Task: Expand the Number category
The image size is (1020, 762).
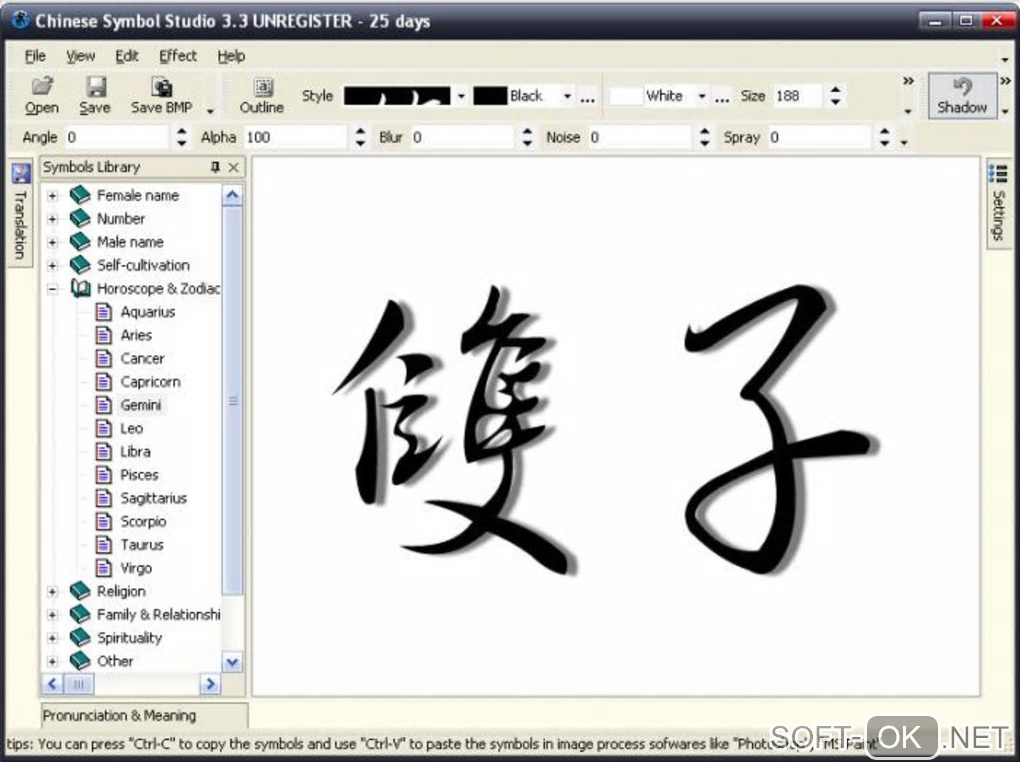Action: 53,219
